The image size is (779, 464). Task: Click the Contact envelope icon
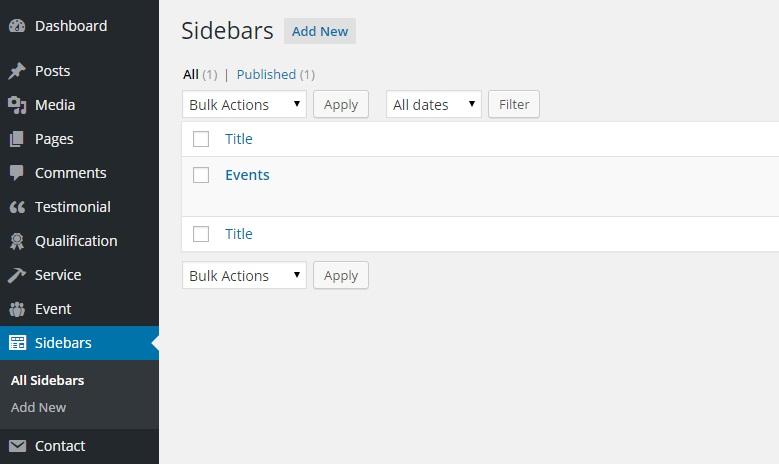pos(17,446)
